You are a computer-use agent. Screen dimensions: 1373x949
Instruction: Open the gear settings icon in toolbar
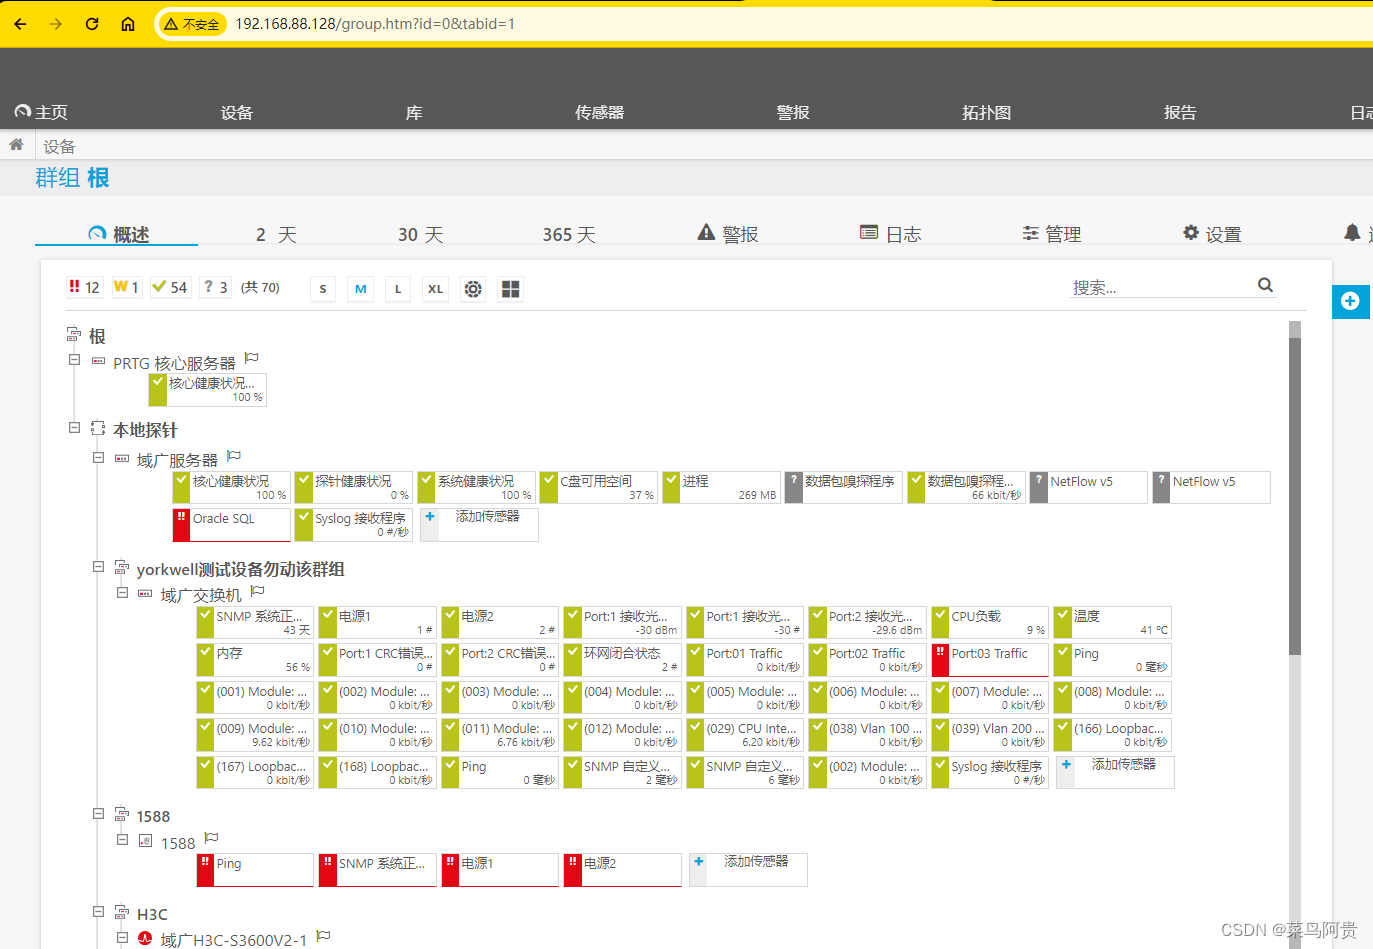click(473, 289)
